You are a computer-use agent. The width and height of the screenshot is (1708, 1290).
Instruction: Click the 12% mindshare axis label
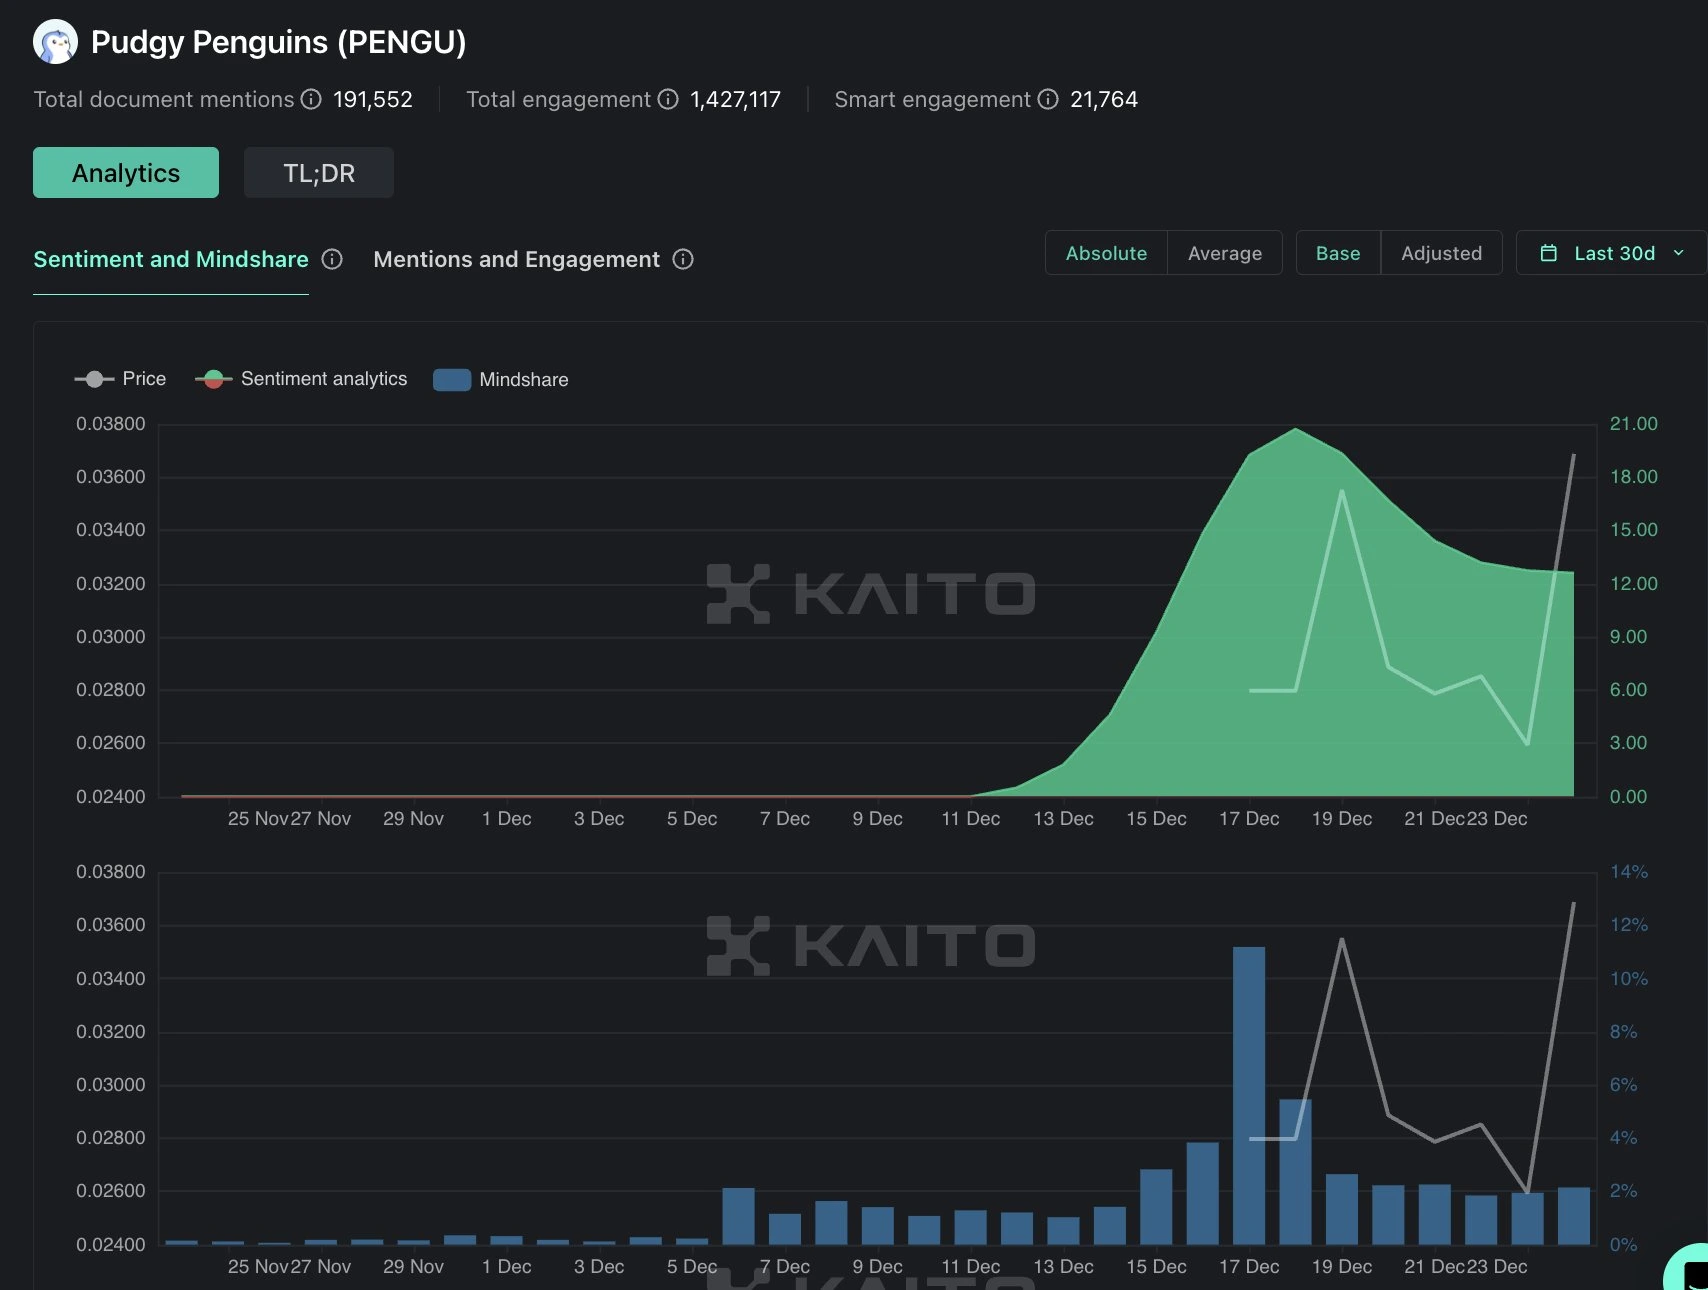point(1628,925)
